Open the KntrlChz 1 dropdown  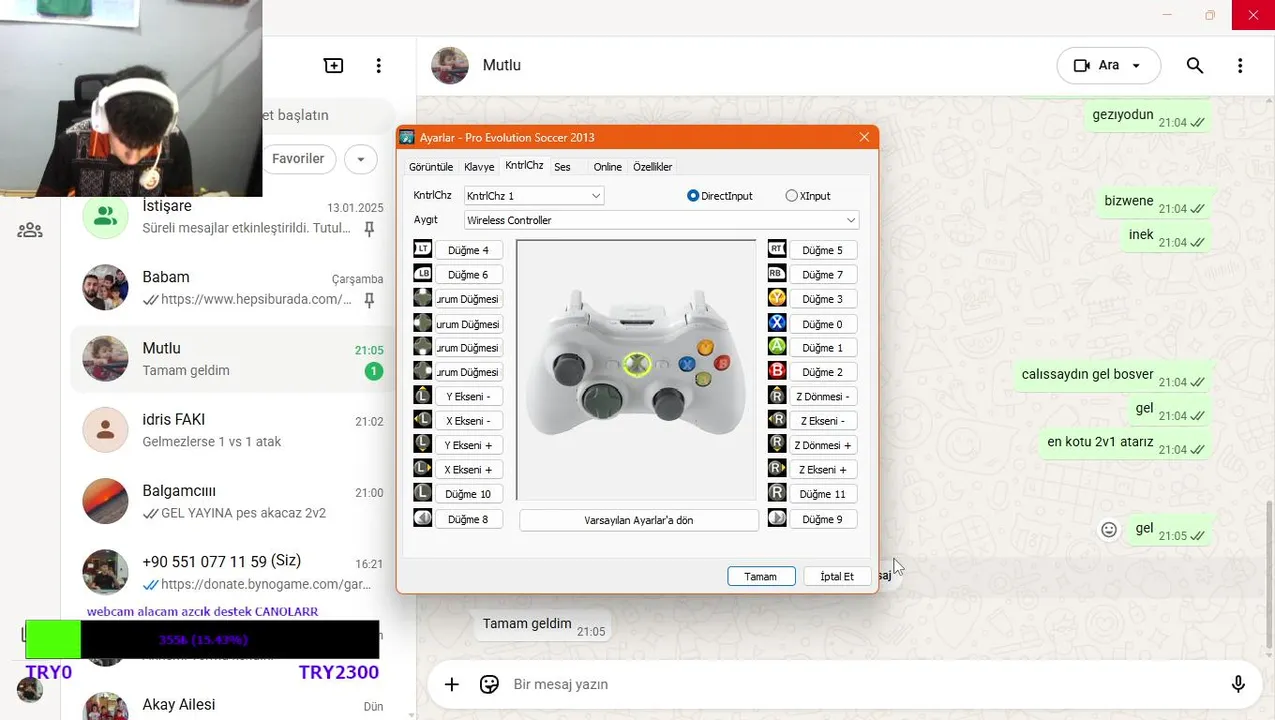[534, 196]
